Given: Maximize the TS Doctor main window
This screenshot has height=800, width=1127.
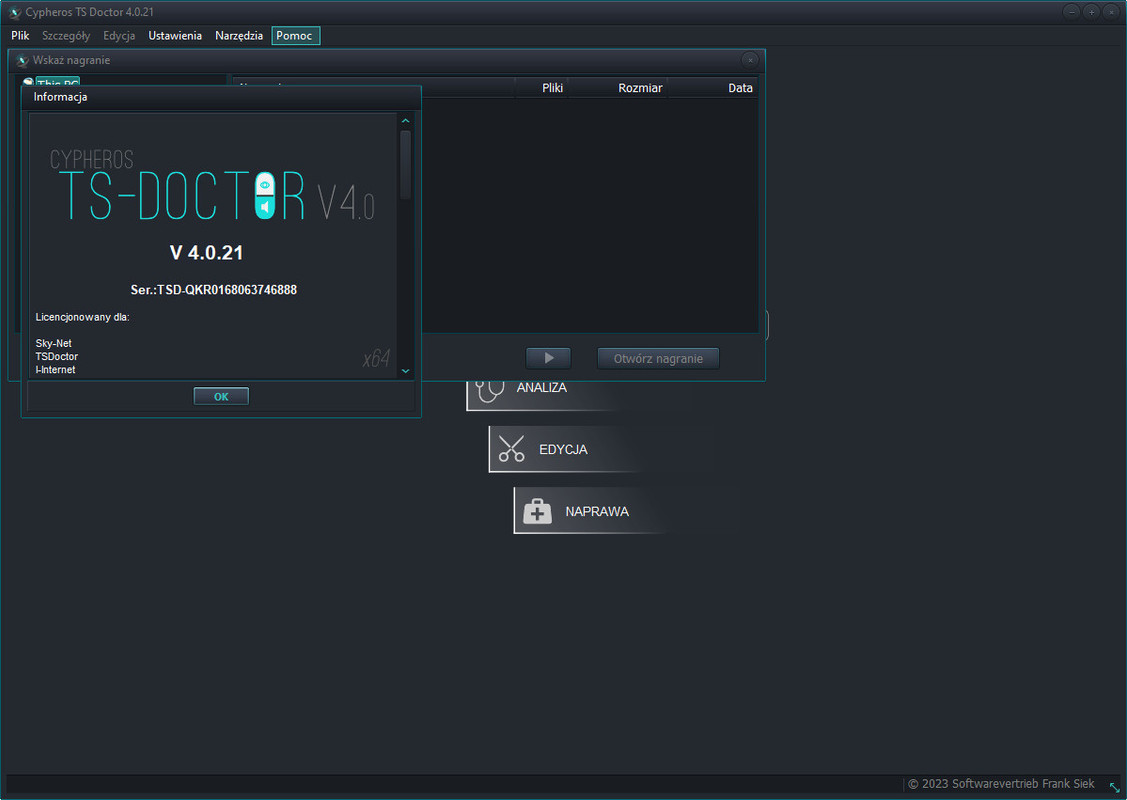Looking at the screenshot, I should (1091, 12).
